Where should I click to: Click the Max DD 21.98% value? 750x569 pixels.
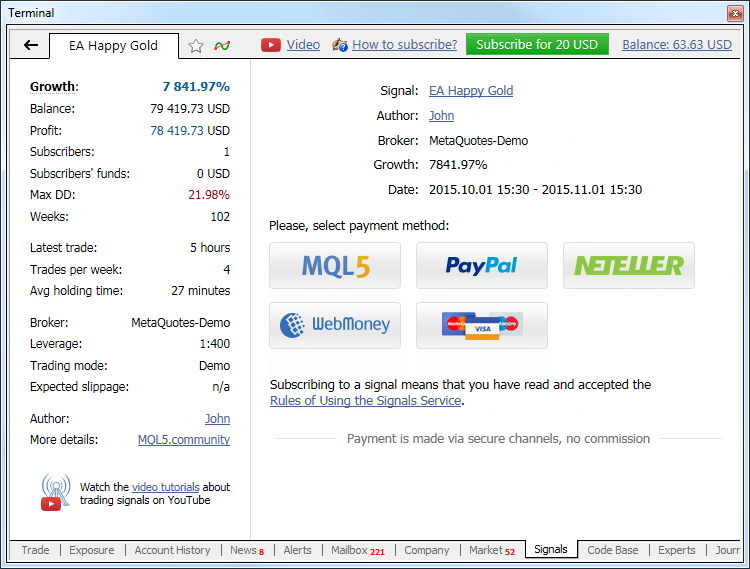click(209, 195)
